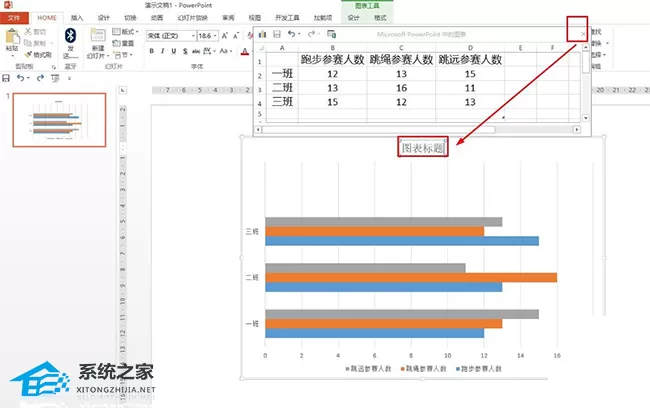
Task: Open the Slide Show ribbon tab
Action: pyautogui.click(x=192, y=18)
